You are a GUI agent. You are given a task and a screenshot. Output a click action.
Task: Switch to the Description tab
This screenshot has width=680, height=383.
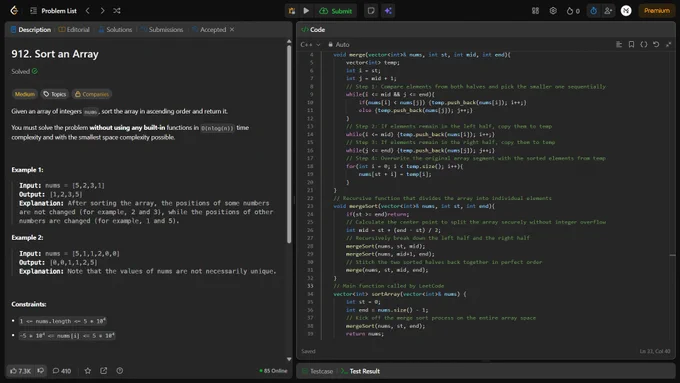31,29
